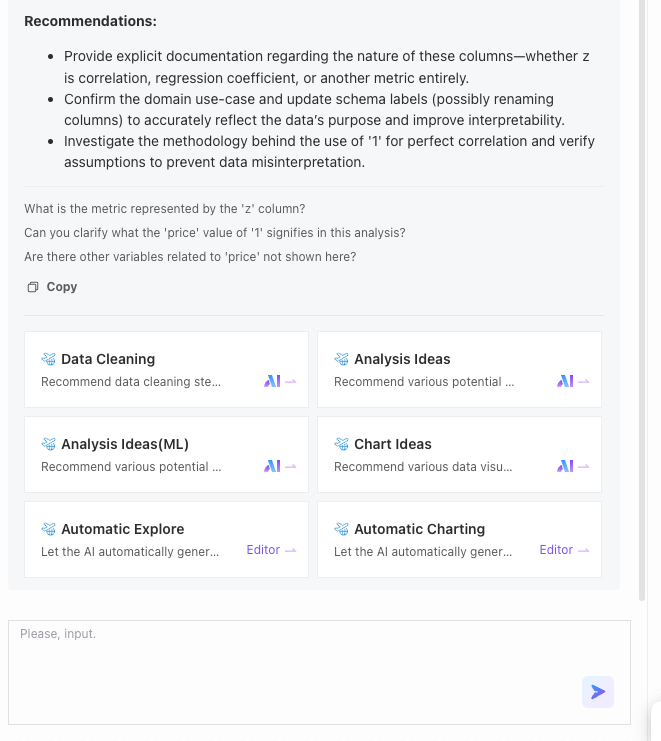661x741 pixels.
Task: Click AI arrow icon on Analysis Ideas(ML) card
Action: pos(279,466)
